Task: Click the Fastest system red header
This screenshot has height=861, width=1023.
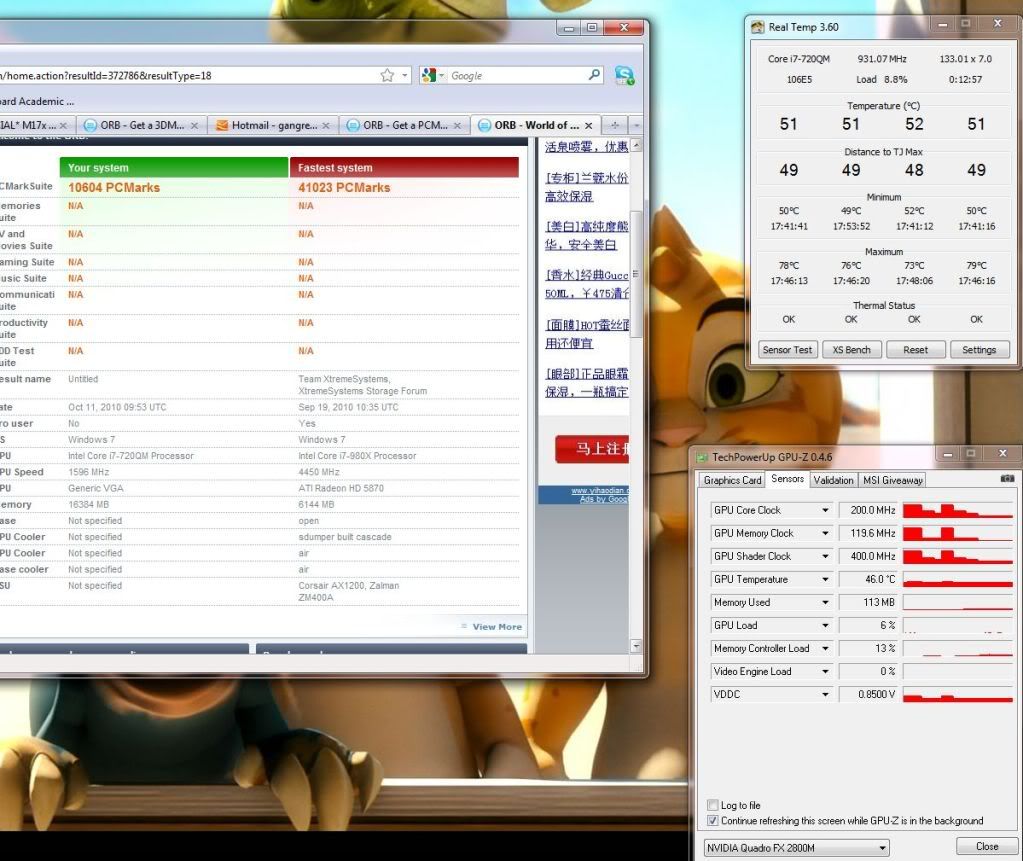Action: [405, 168]
